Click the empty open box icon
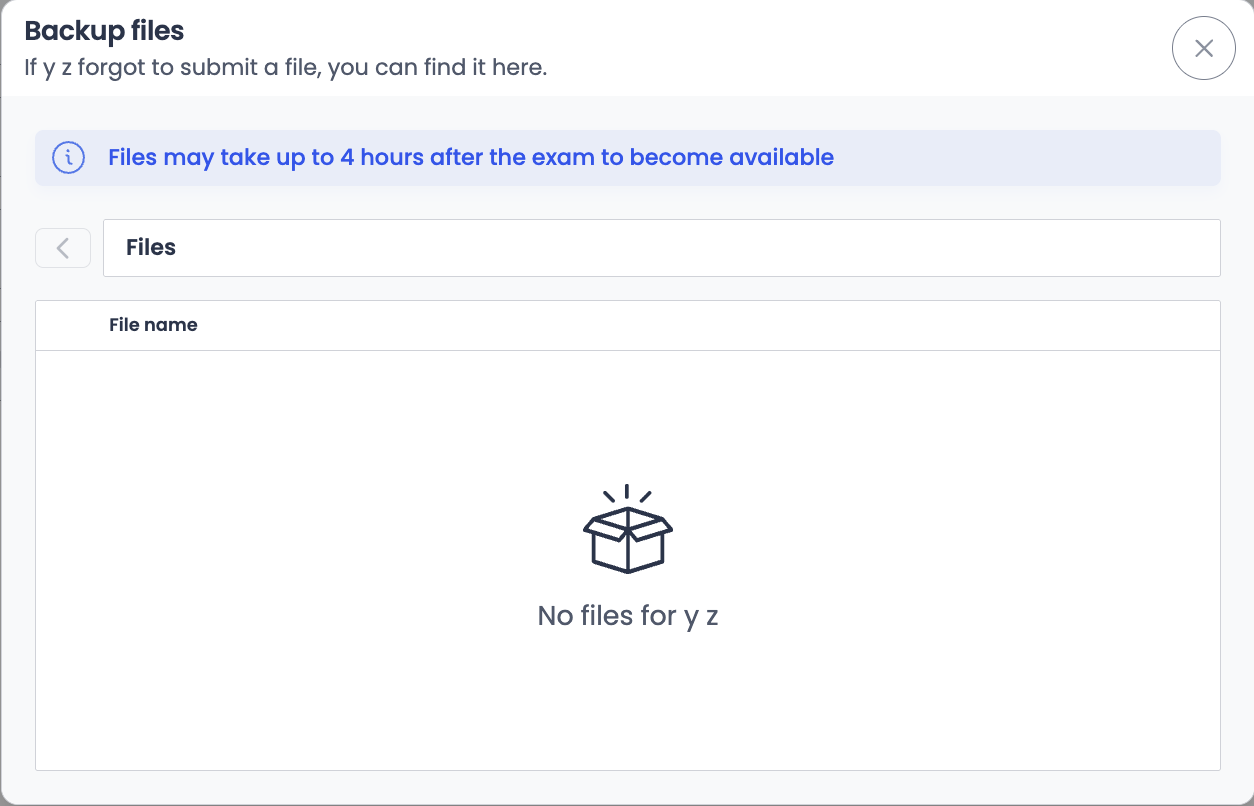Viewport: 1254px width, 806px height. [x=628, y=539]
